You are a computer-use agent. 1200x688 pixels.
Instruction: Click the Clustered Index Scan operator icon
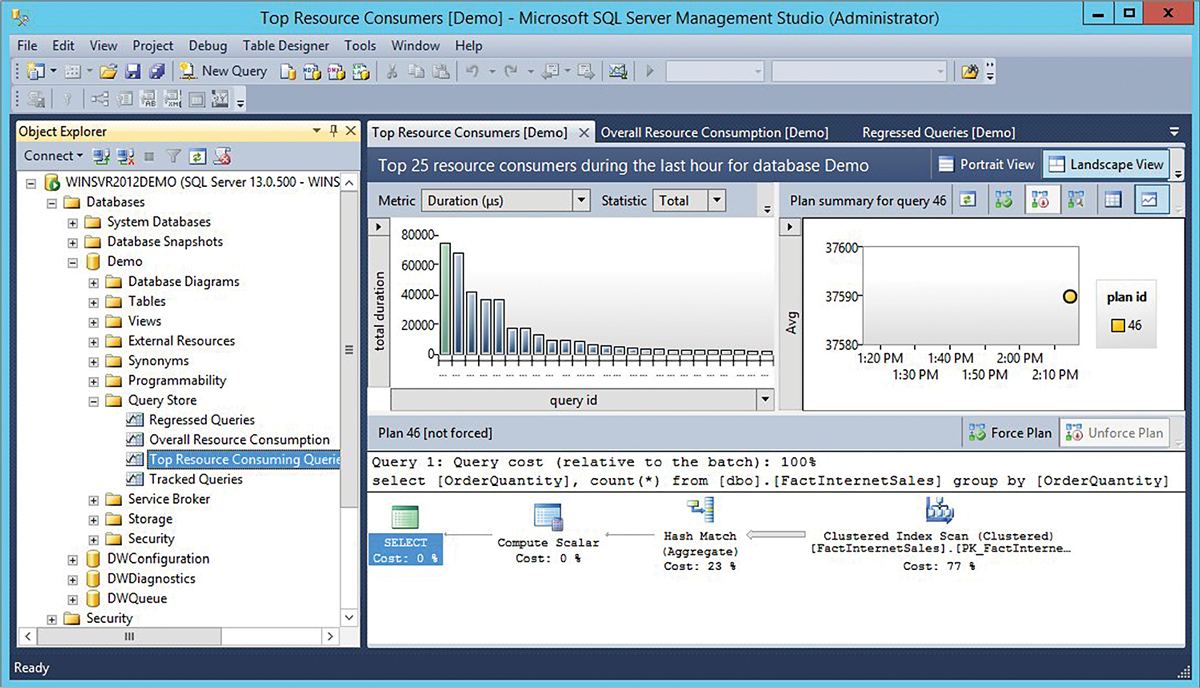coord(939,510)
